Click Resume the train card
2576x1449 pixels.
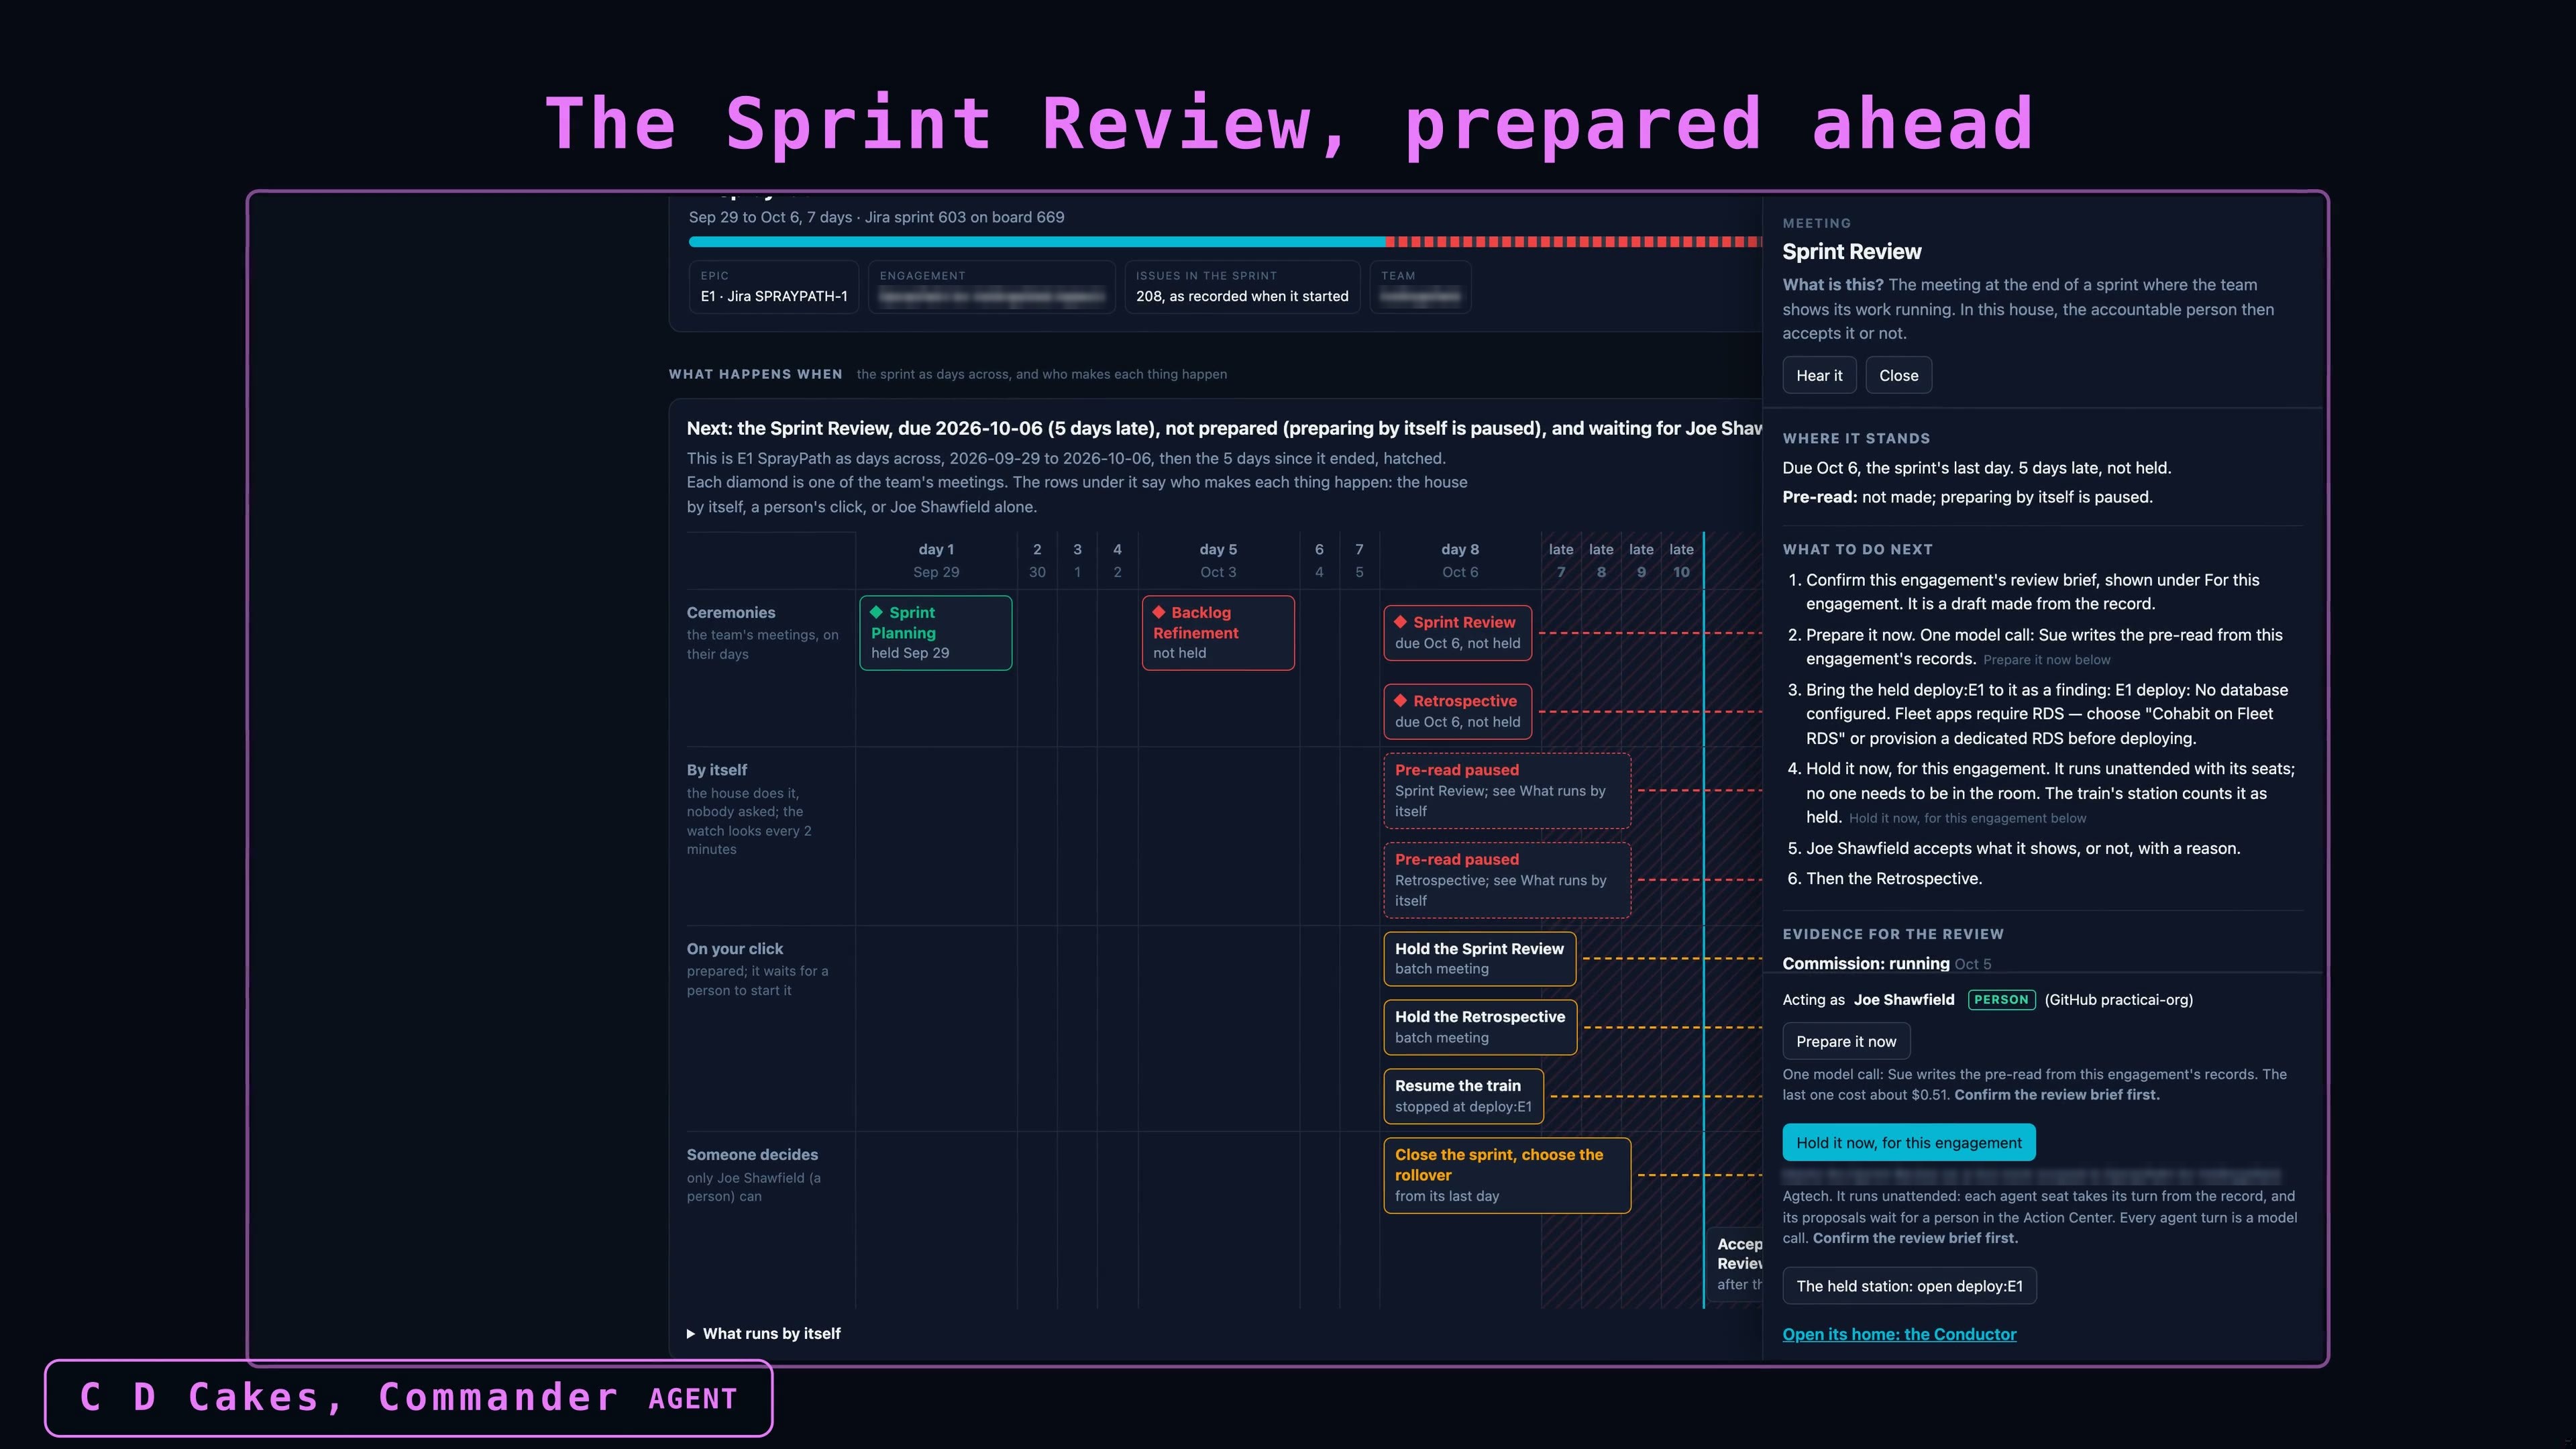pos(1463,1096)
